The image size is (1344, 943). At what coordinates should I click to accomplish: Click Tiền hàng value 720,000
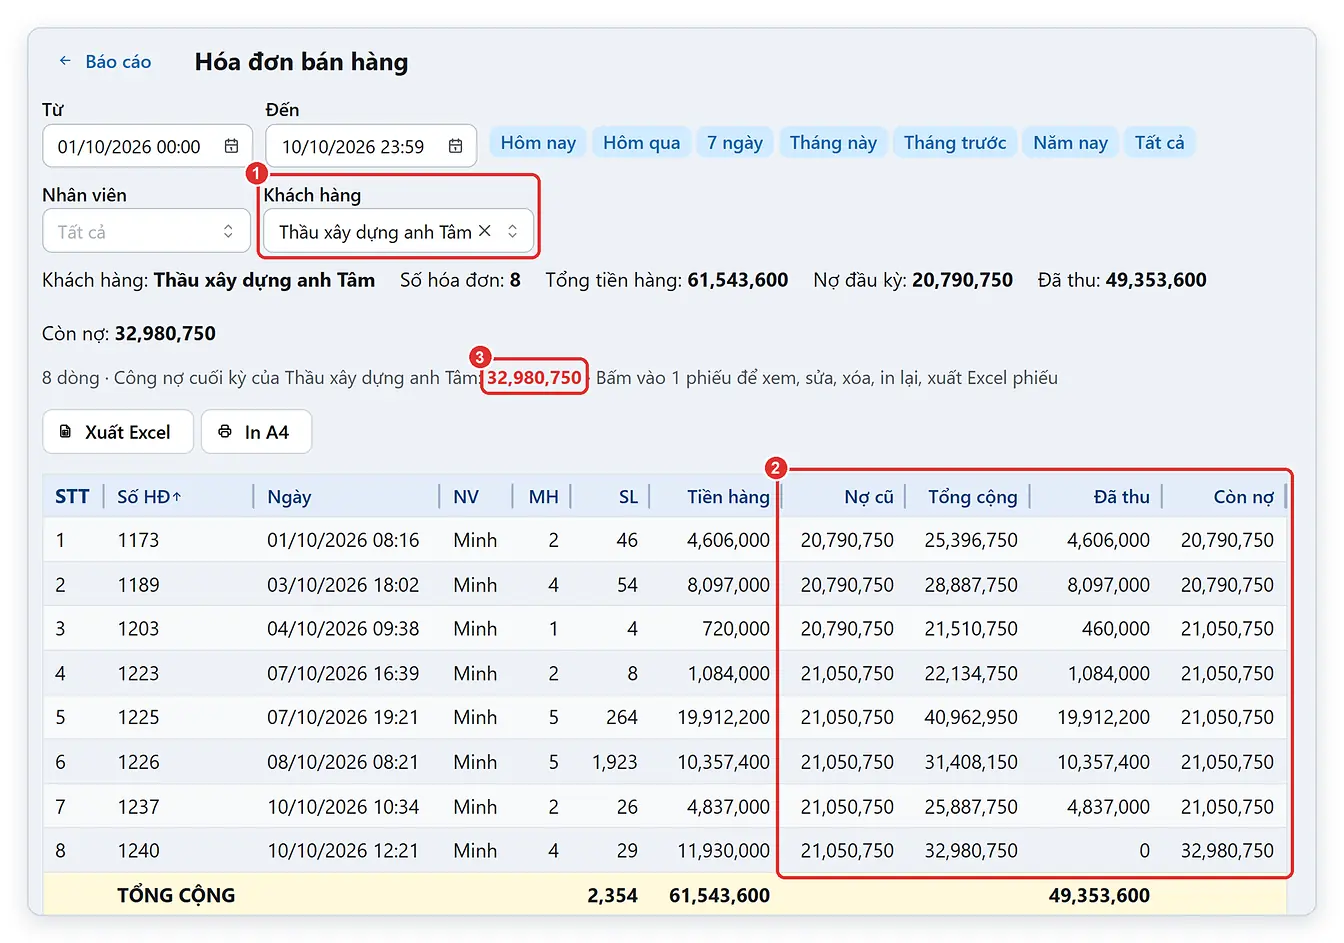[x=736, y=628]
